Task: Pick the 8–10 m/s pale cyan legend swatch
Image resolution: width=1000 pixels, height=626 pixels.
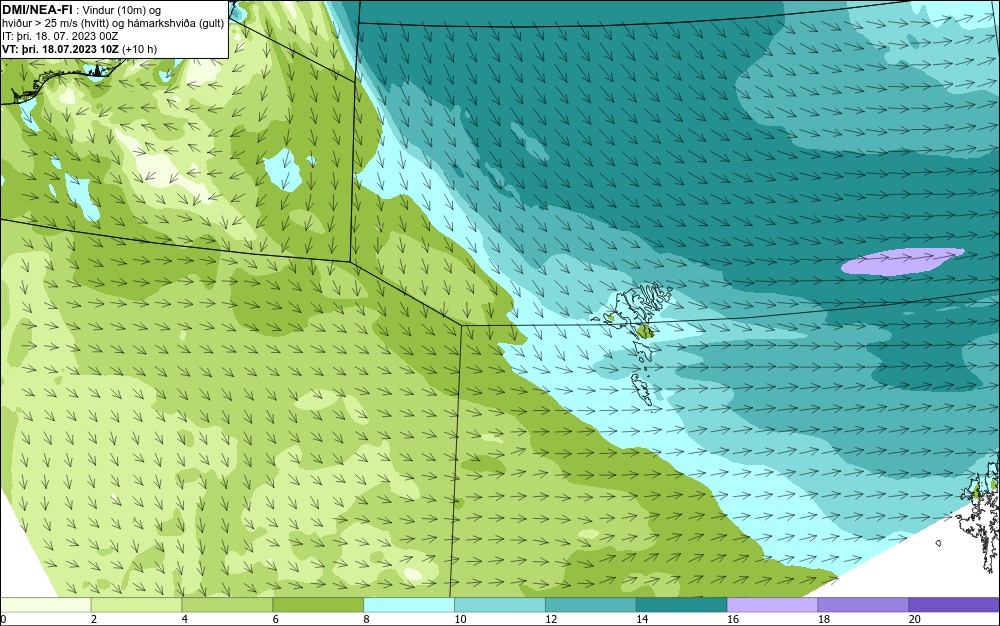Action: coord(409,605)
